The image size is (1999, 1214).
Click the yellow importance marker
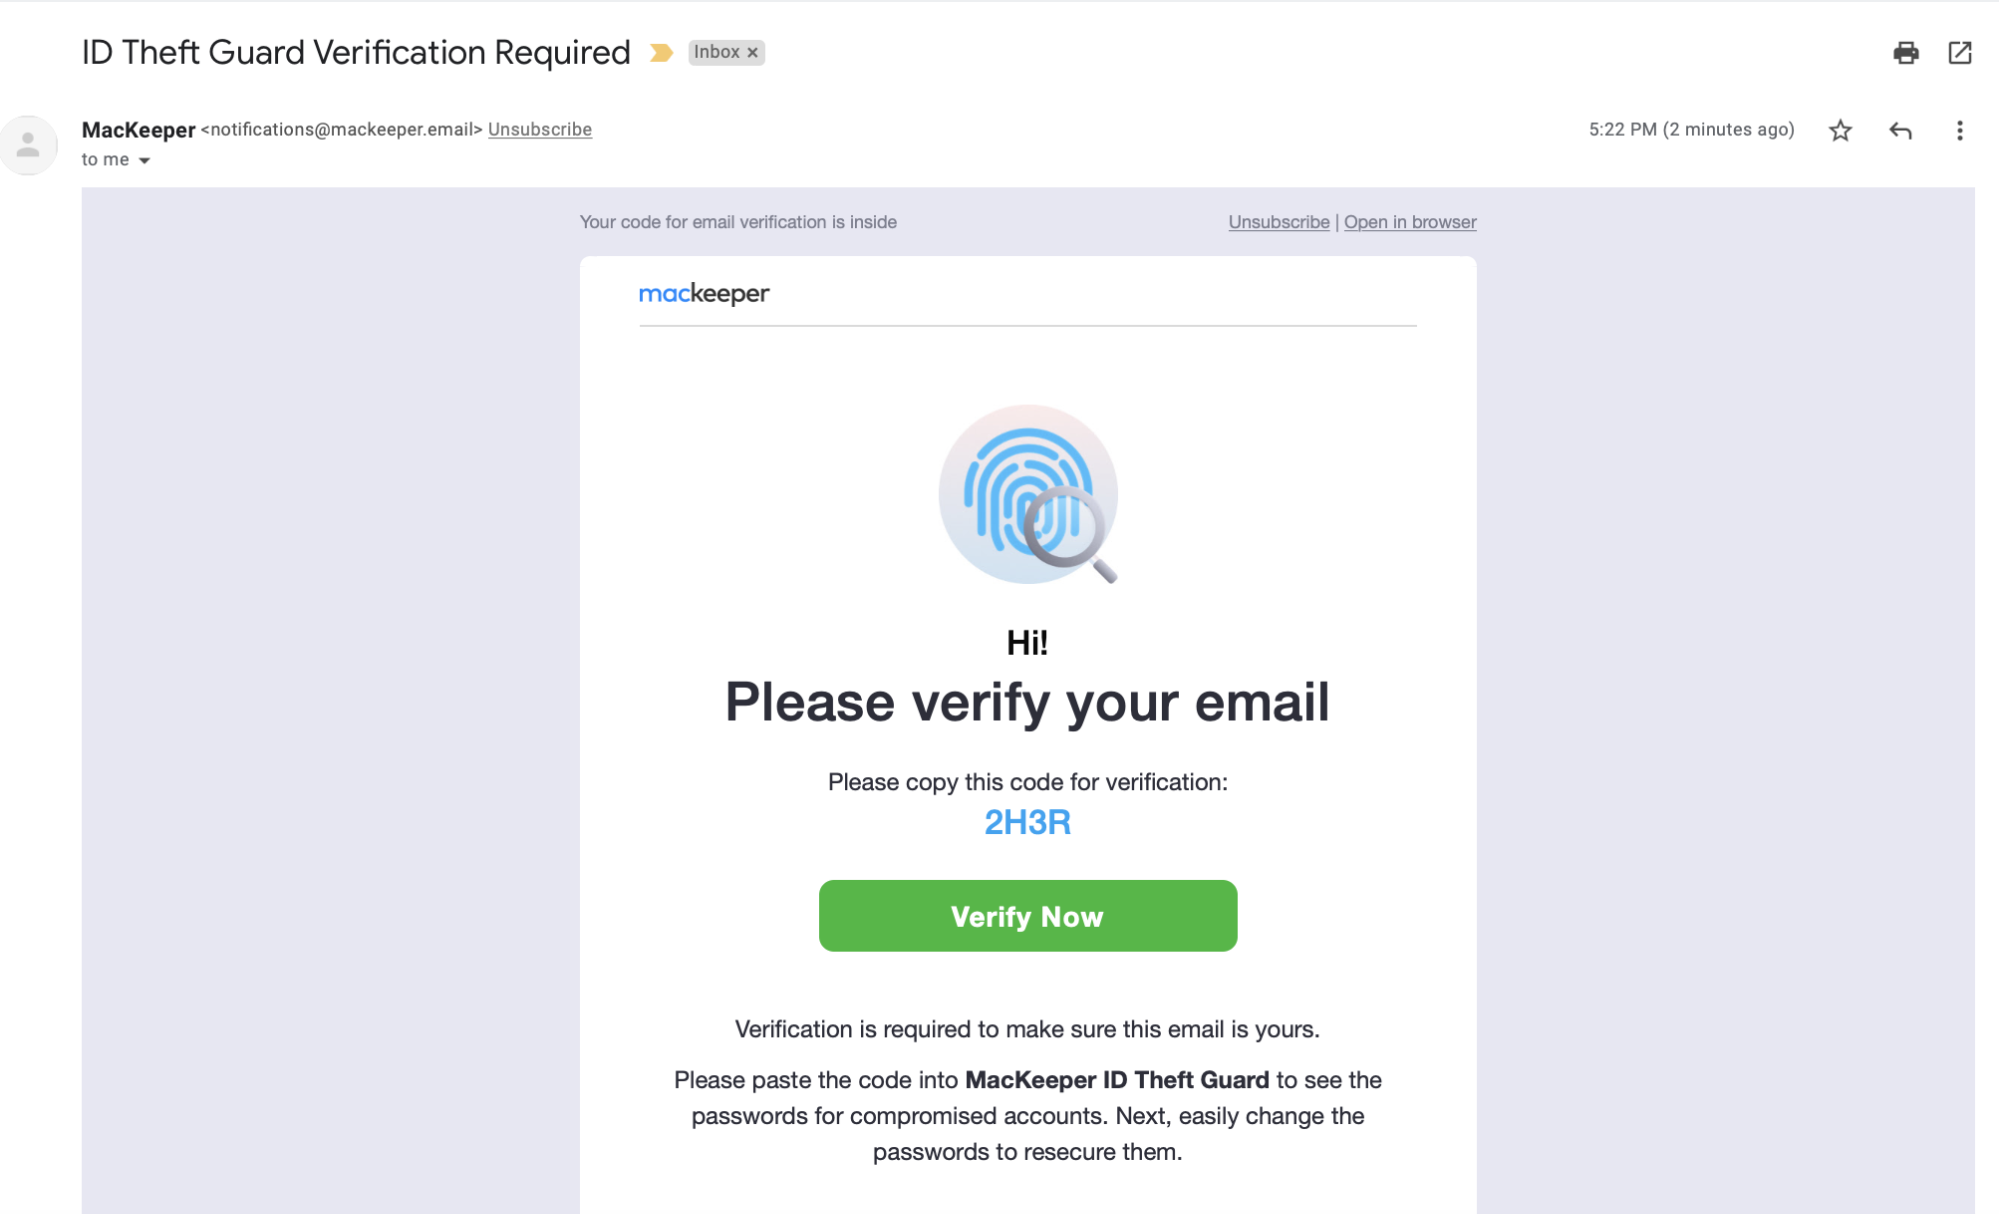coord(661,52)
